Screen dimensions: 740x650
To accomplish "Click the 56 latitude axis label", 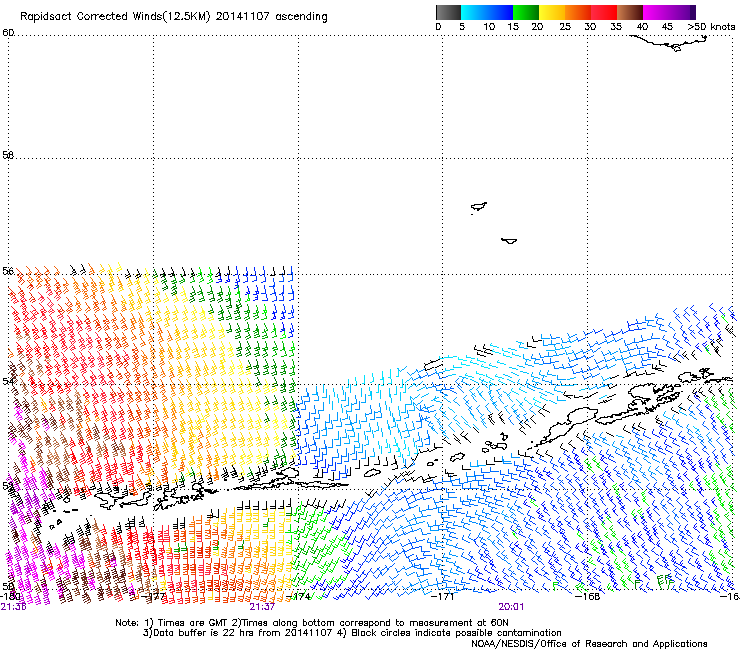I will 8,271.
